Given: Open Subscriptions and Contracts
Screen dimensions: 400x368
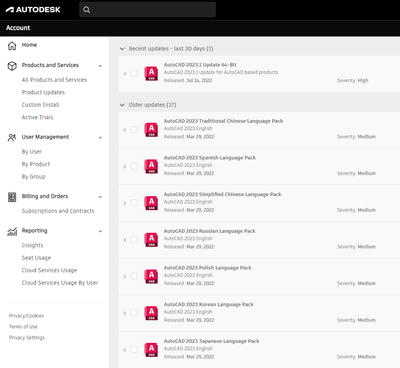Looking at the screenshot, I should [58, 211].
